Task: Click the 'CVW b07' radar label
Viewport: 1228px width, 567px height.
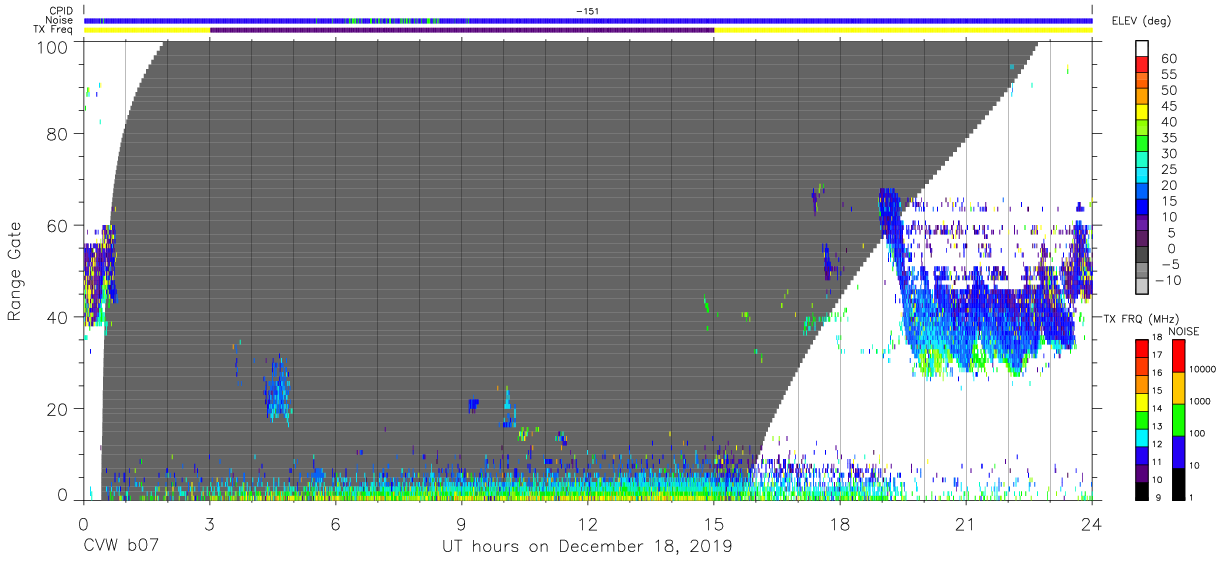Action: (x=119, y=547)
